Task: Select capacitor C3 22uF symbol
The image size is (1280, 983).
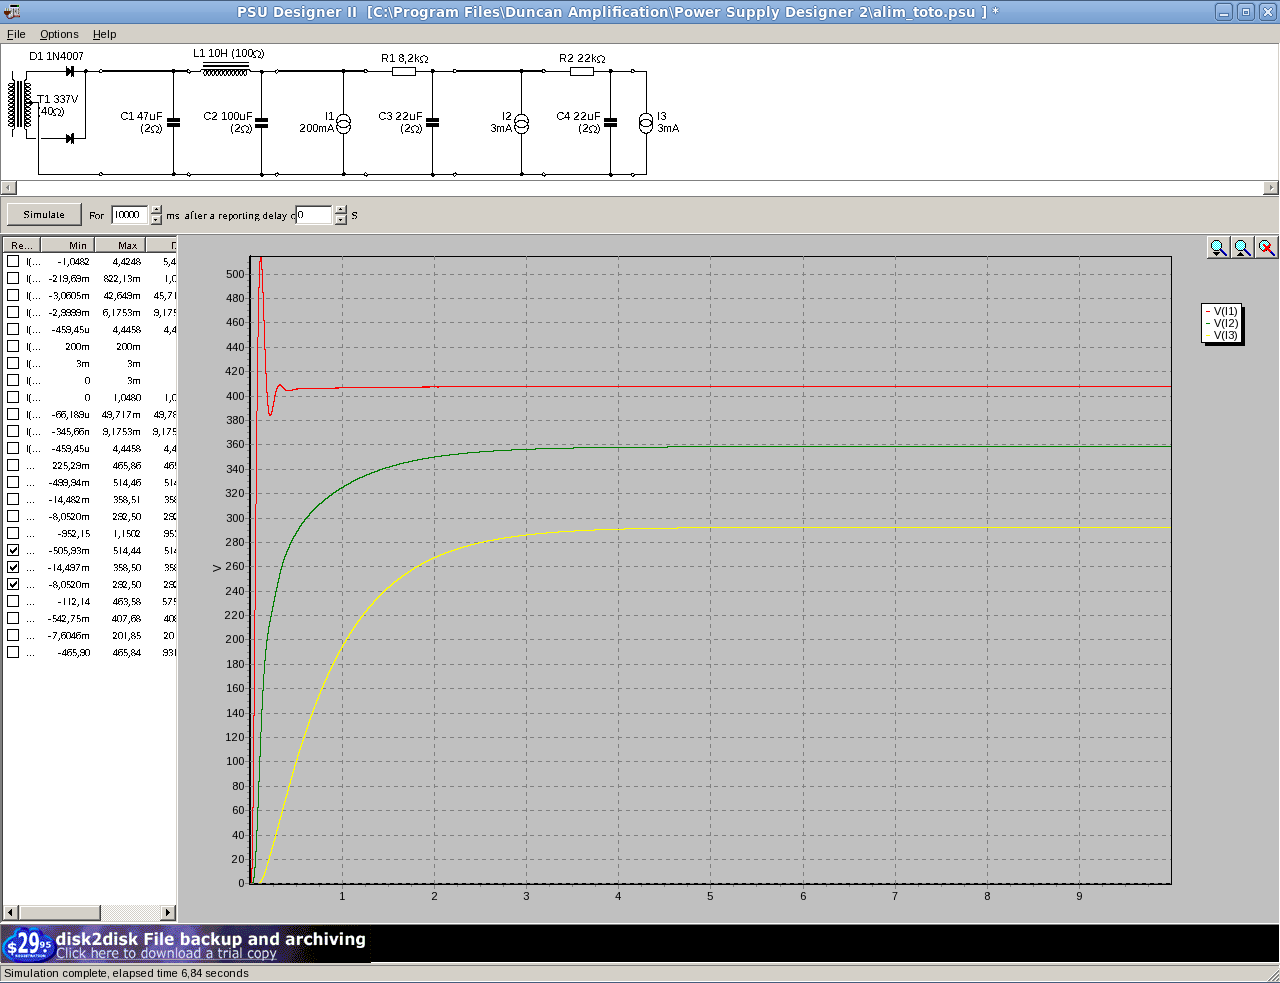Action: [x=433, y=122]
